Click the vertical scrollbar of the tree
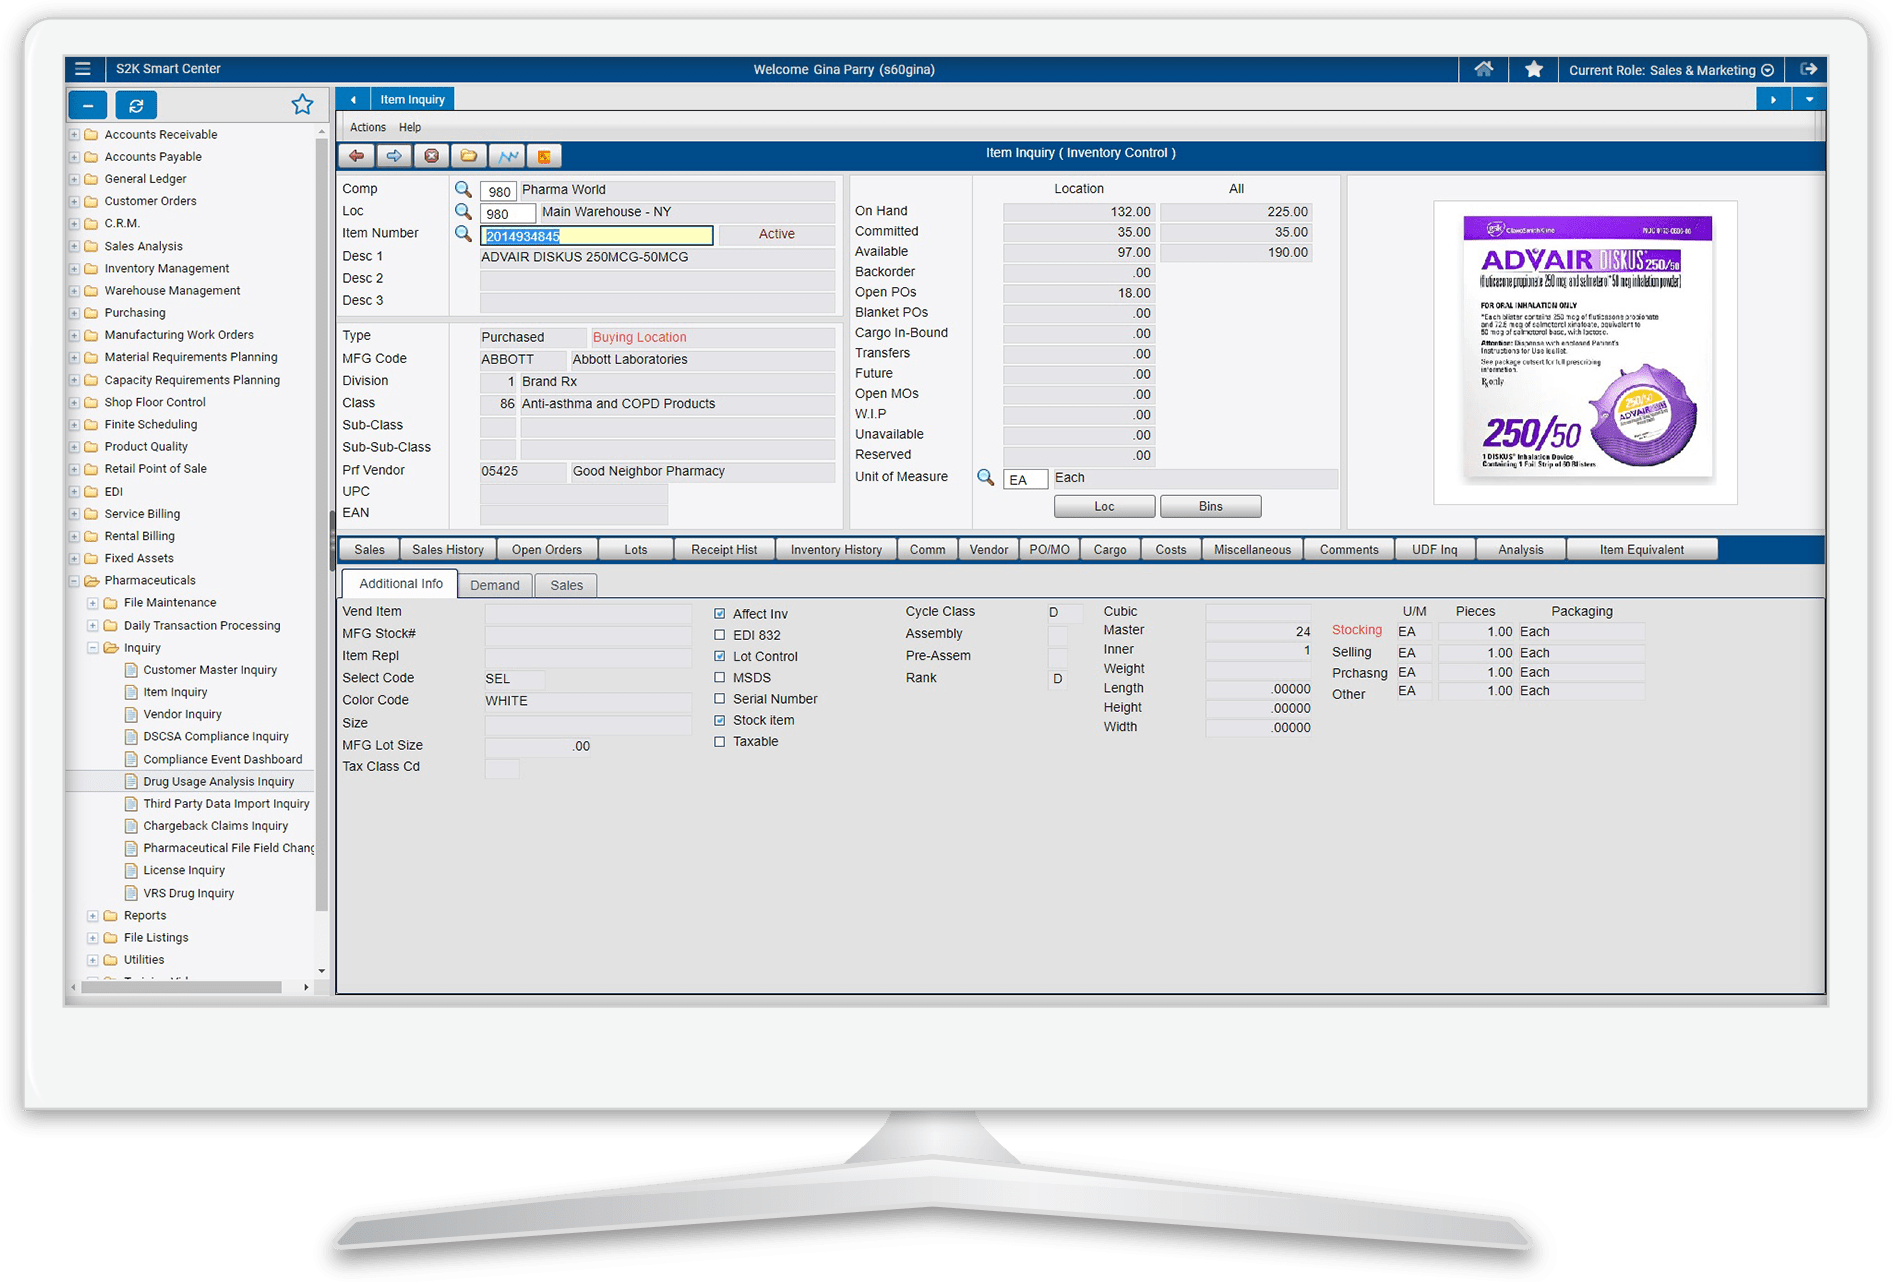This screenshot has height=1282, width=1892. (x=321, y=525)
